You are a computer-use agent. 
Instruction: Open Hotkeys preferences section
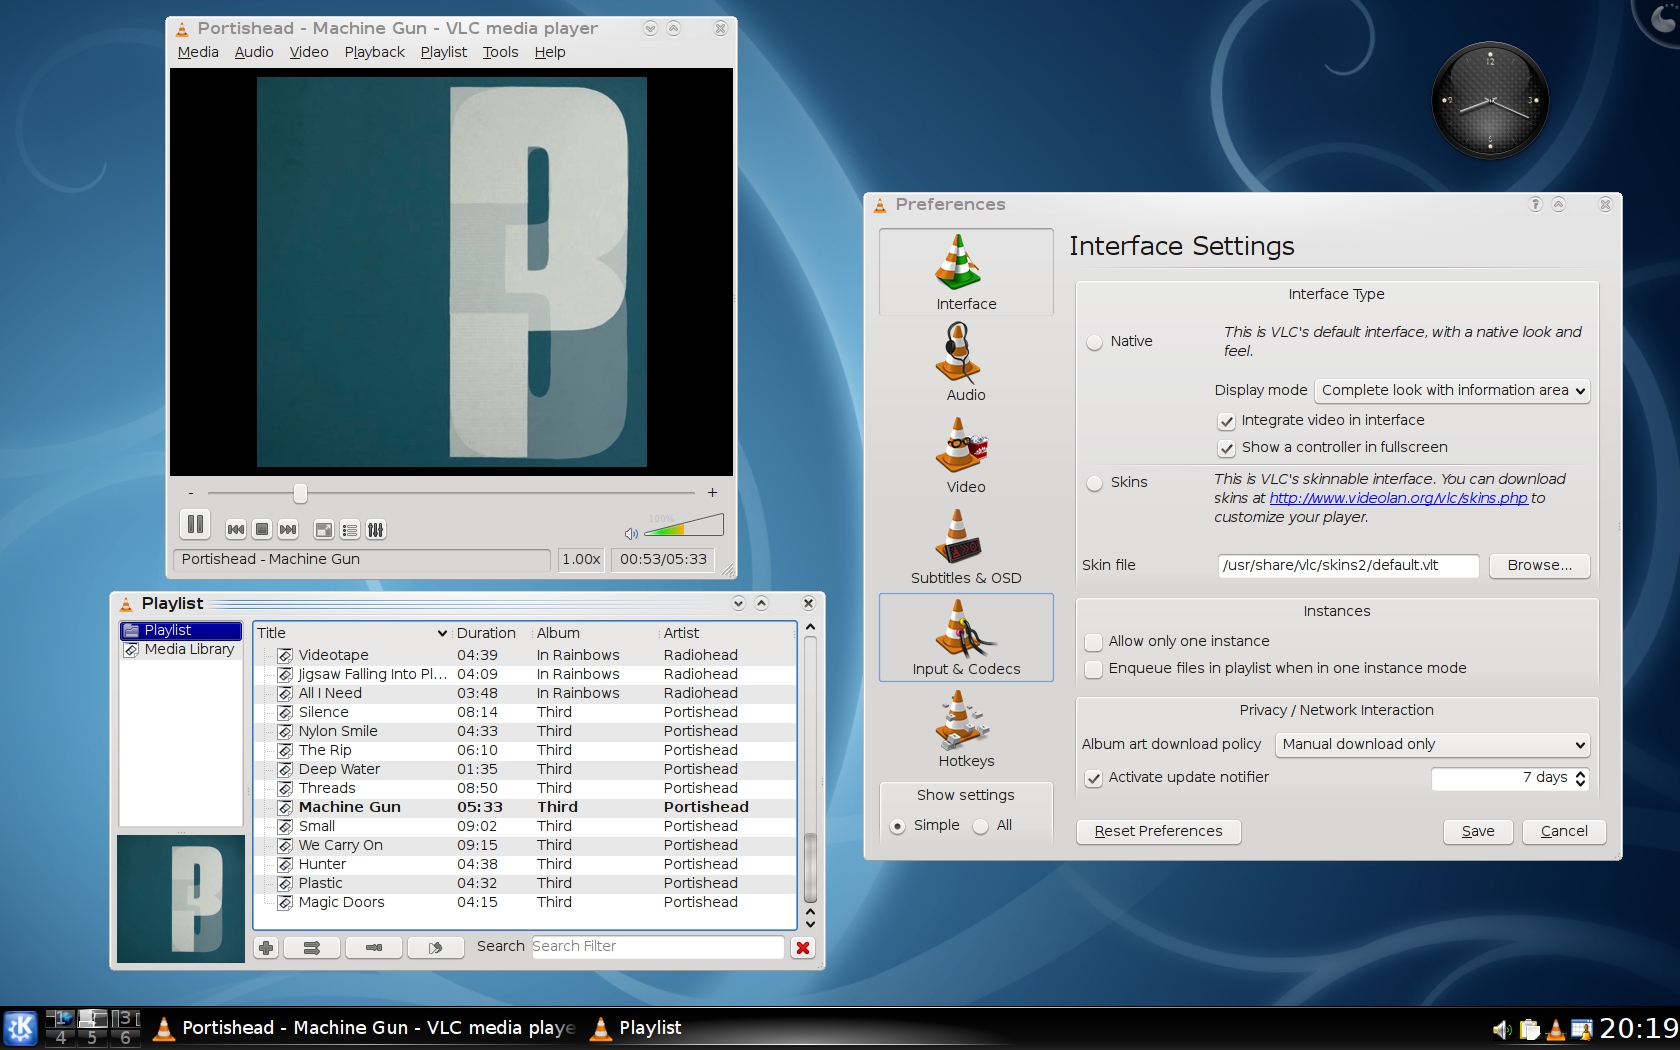coord(965,729)
